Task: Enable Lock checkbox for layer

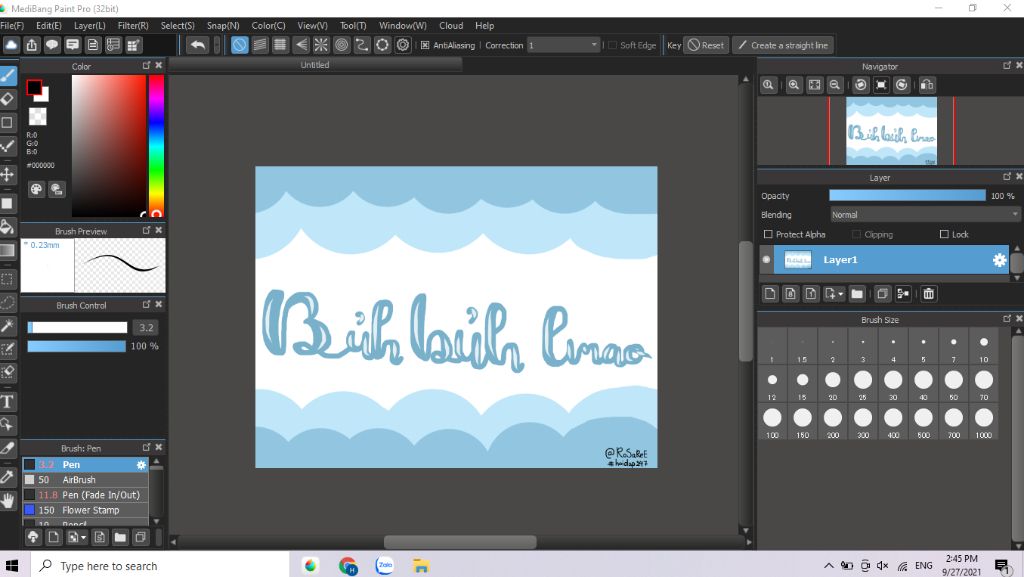Action: (944, 234)
